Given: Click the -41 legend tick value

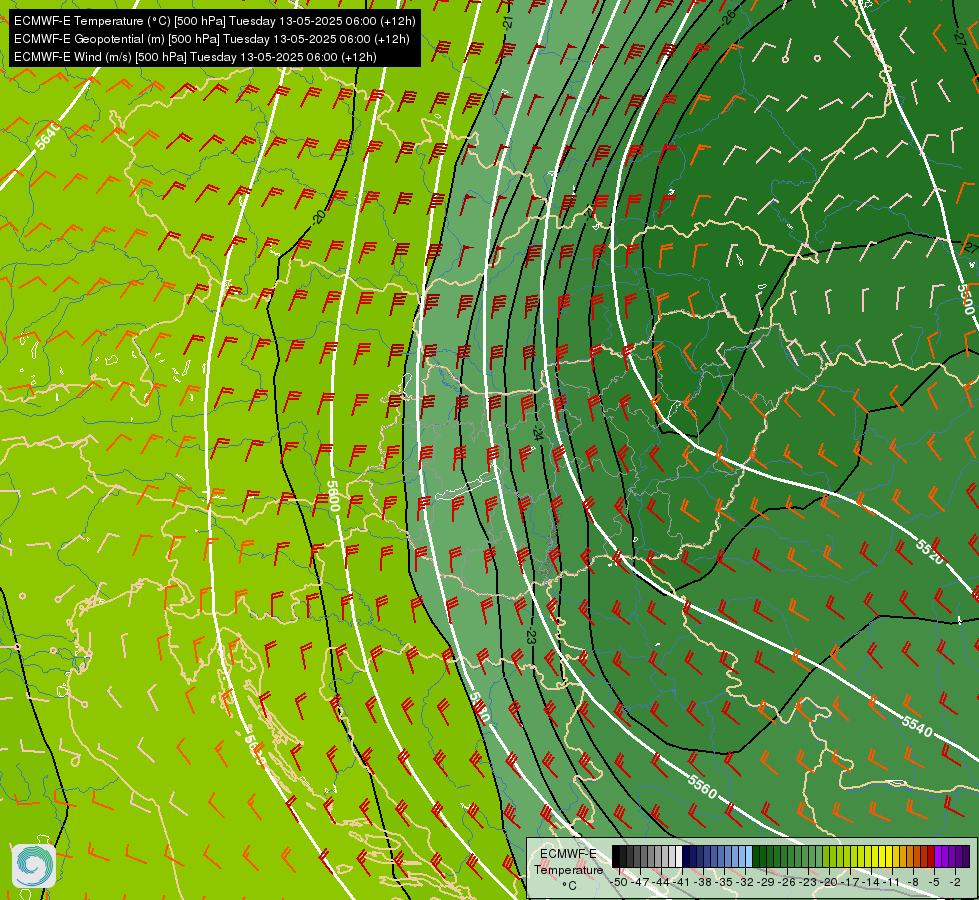Looking at the screenshot, I should click(682, 883).
